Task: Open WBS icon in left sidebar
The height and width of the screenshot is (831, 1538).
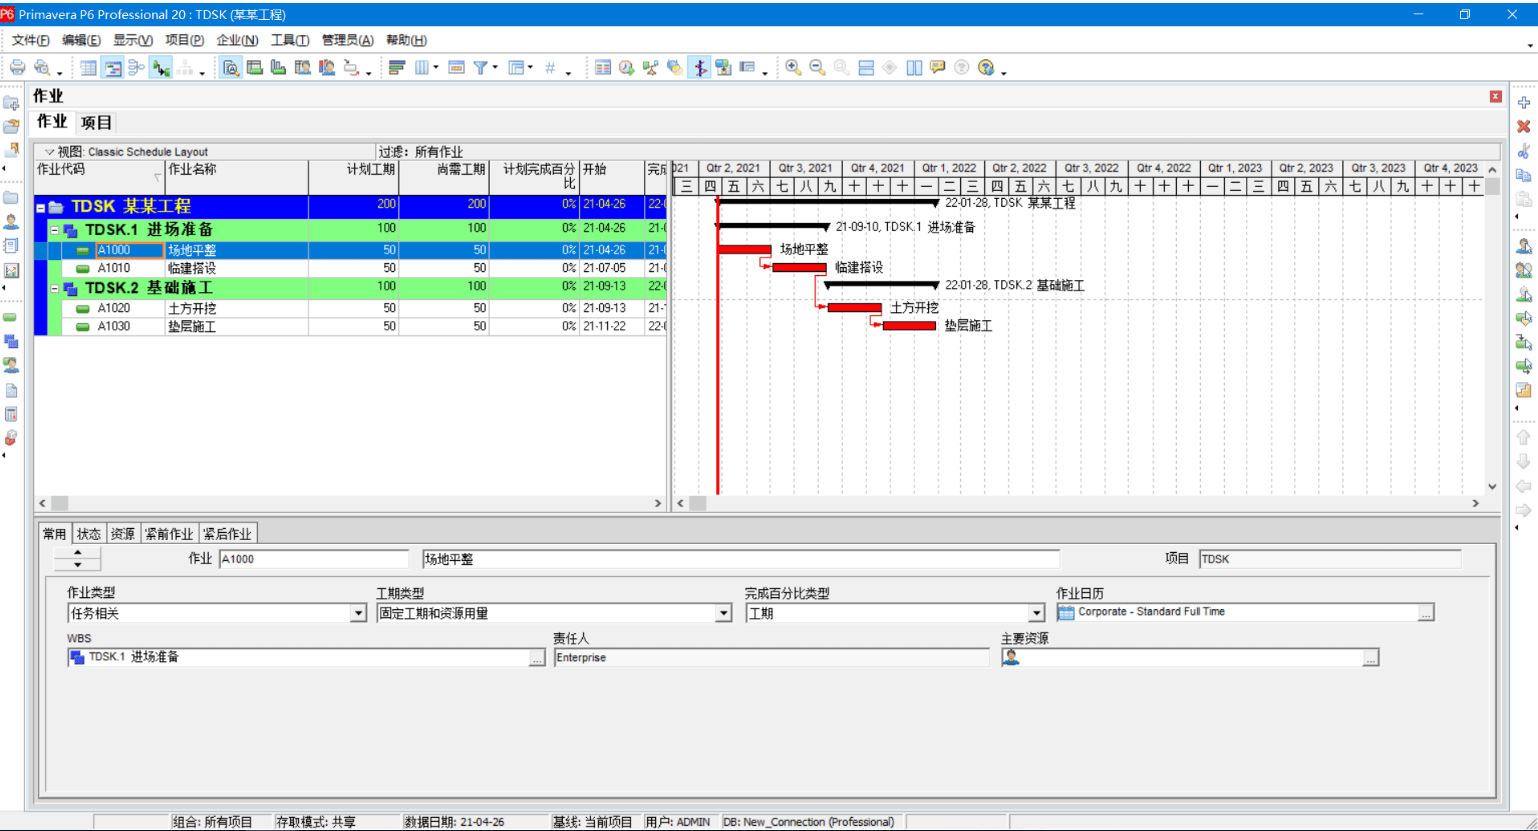Action: tap(11, 342)
